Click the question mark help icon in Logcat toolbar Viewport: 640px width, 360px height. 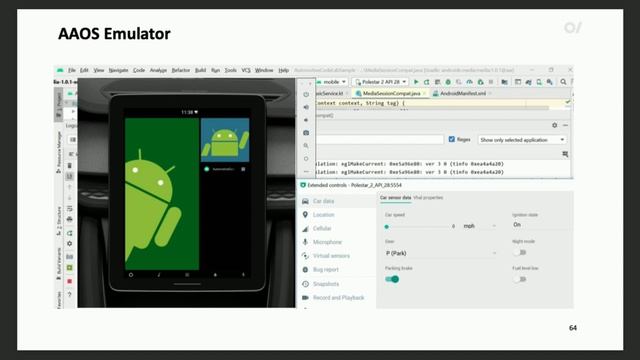(70, 294)
